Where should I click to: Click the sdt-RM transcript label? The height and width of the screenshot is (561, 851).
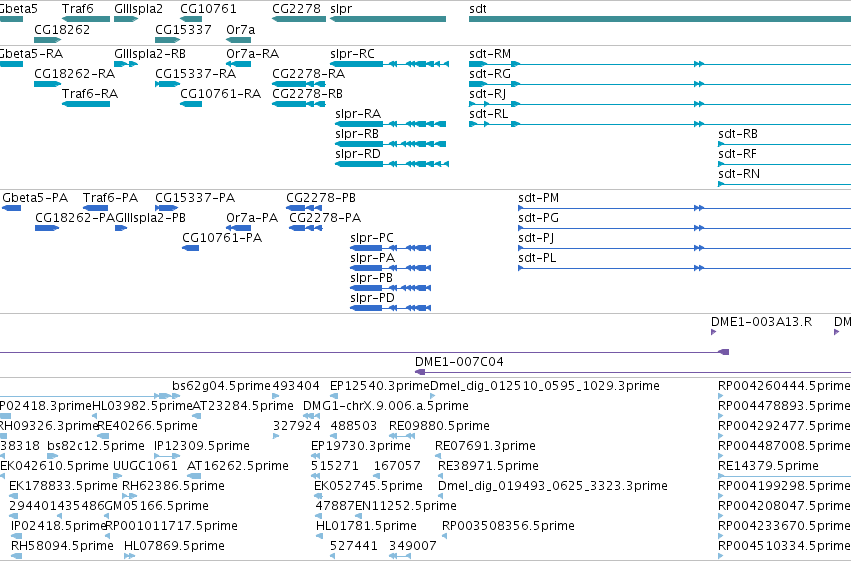pos(490,54)
